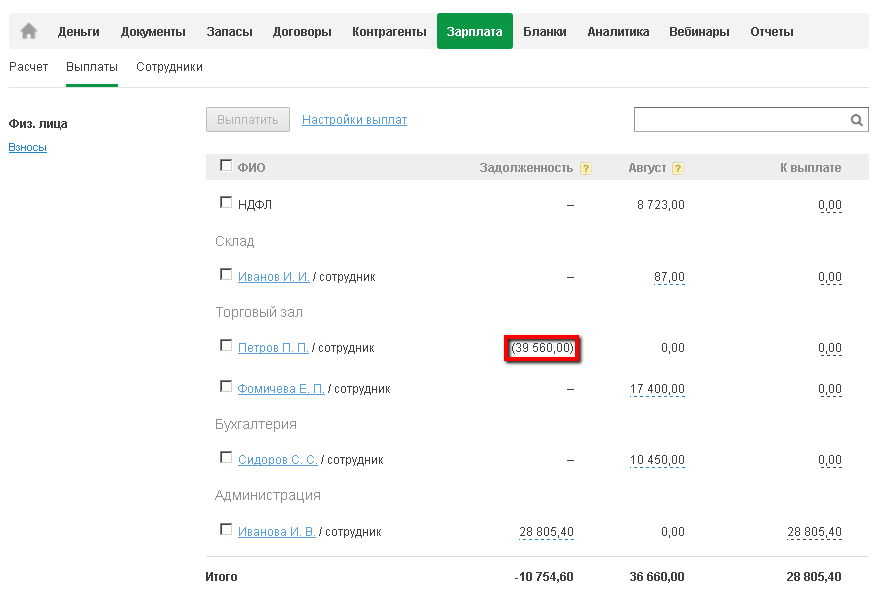Click the К выплате column header

point(811,168)
